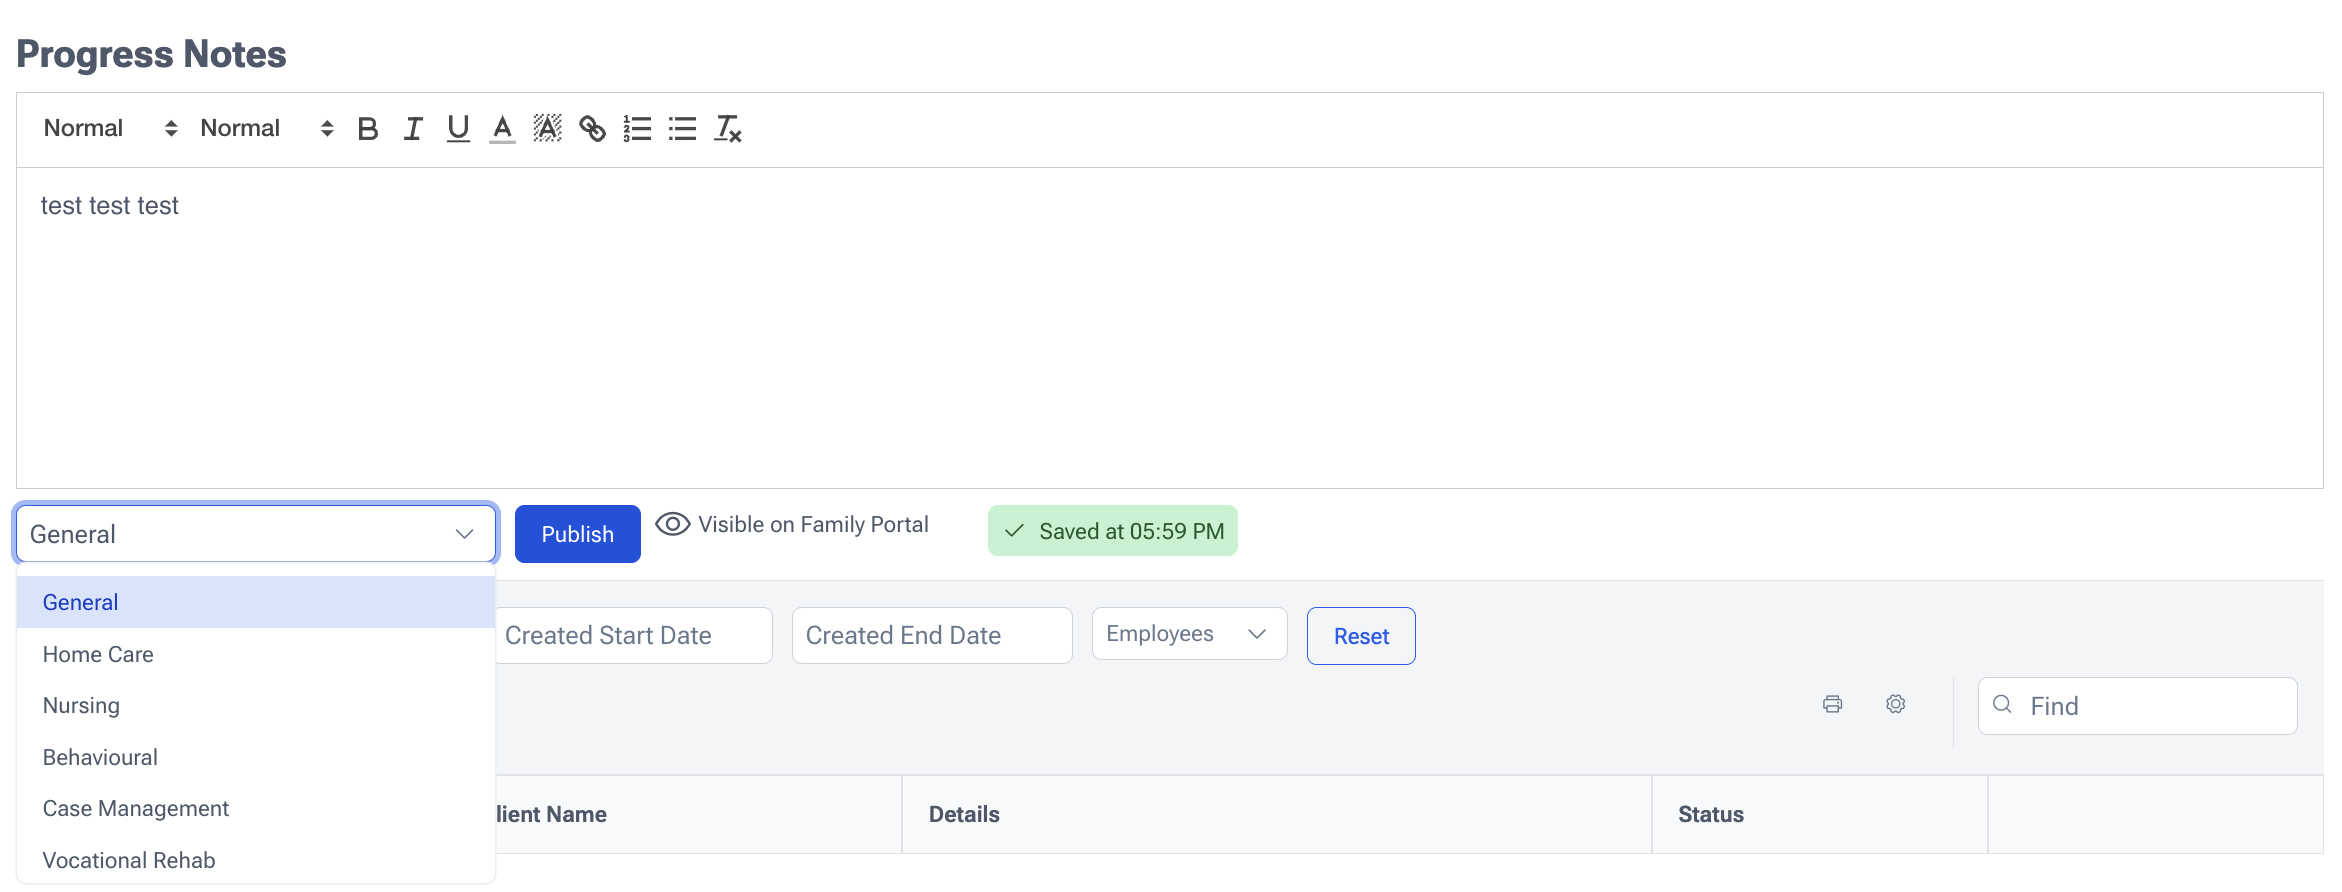This screenshot has width=2342, height=892.
Task: Open the print option above the table
Action: pos(1832,704)
